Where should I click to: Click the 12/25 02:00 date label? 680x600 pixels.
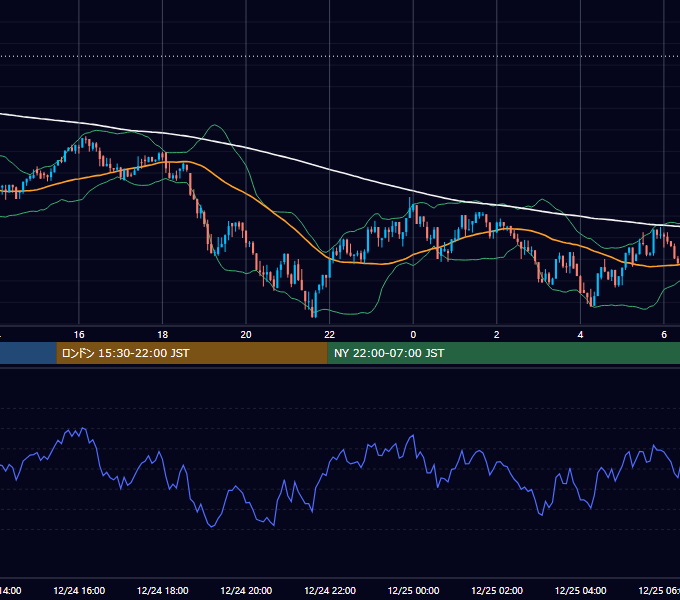(497, 590)
